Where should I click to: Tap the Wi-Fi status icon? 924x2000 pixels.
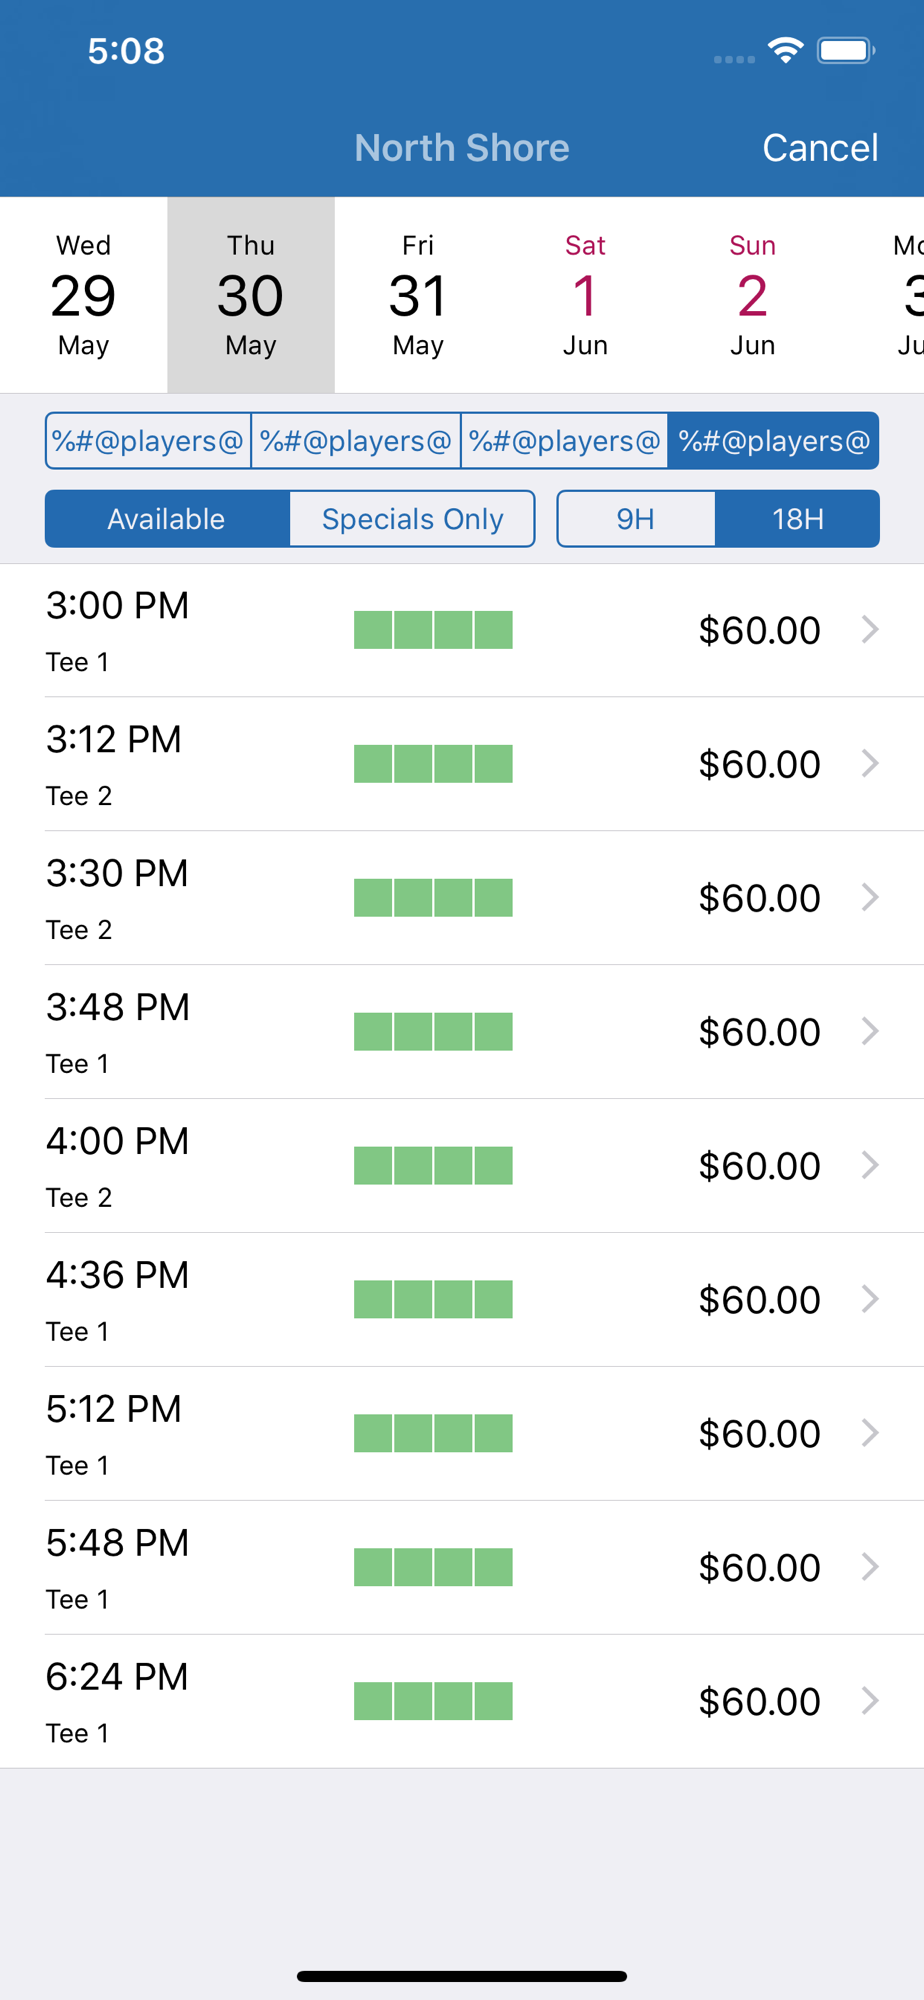(786, 50)
